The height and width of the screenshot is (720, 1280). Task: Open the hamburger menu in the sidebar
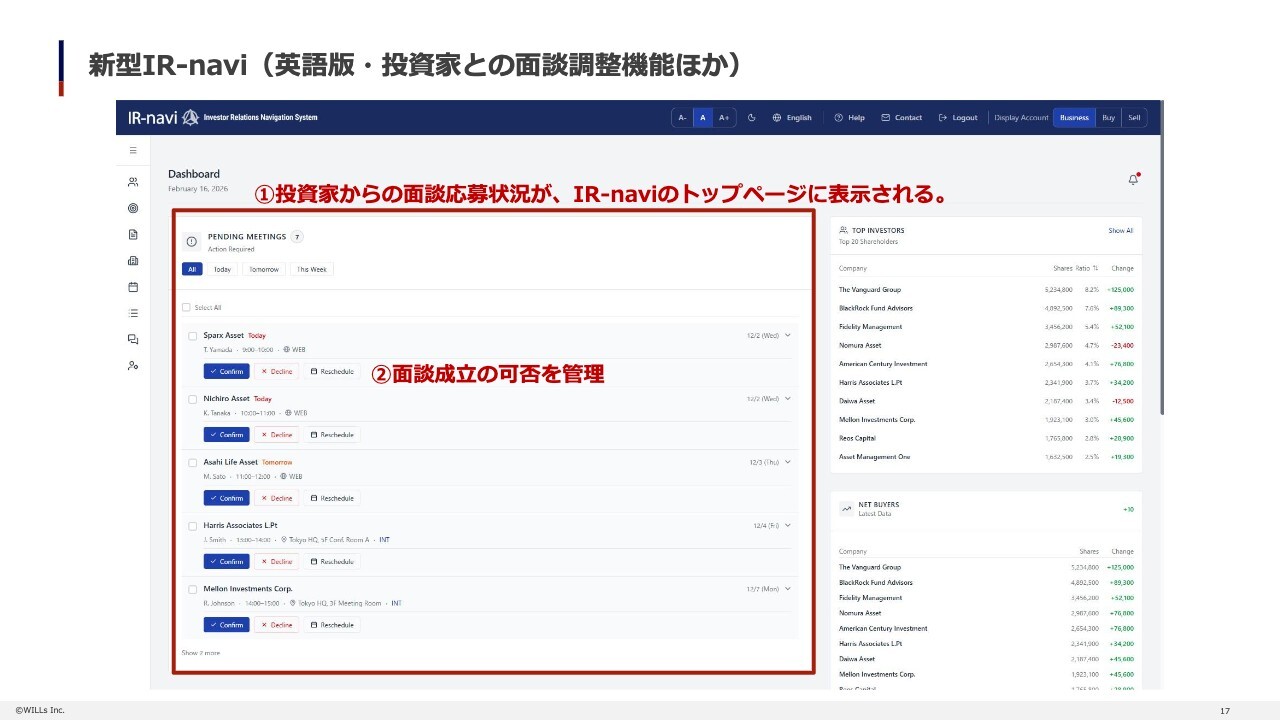click(133, 150)
